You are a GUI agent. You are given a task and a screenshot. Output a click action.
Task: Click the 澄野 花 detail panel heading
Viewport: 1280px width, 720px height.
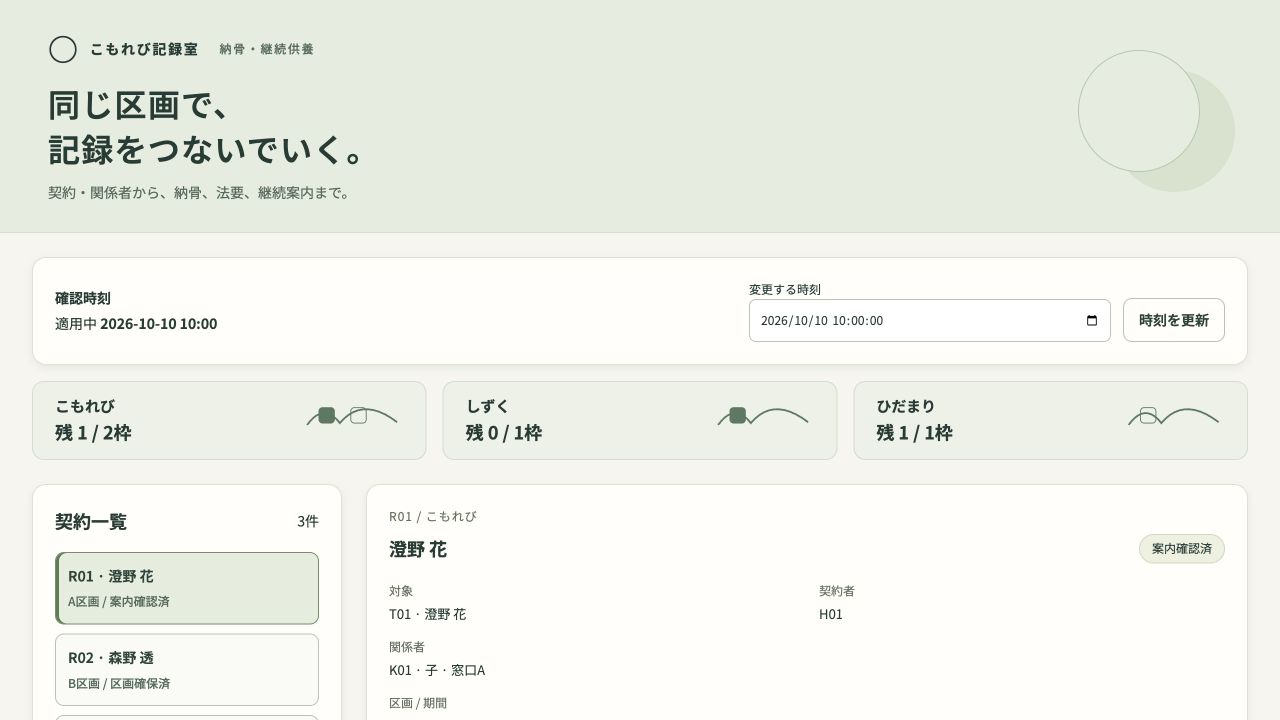(x=418, y=549)
